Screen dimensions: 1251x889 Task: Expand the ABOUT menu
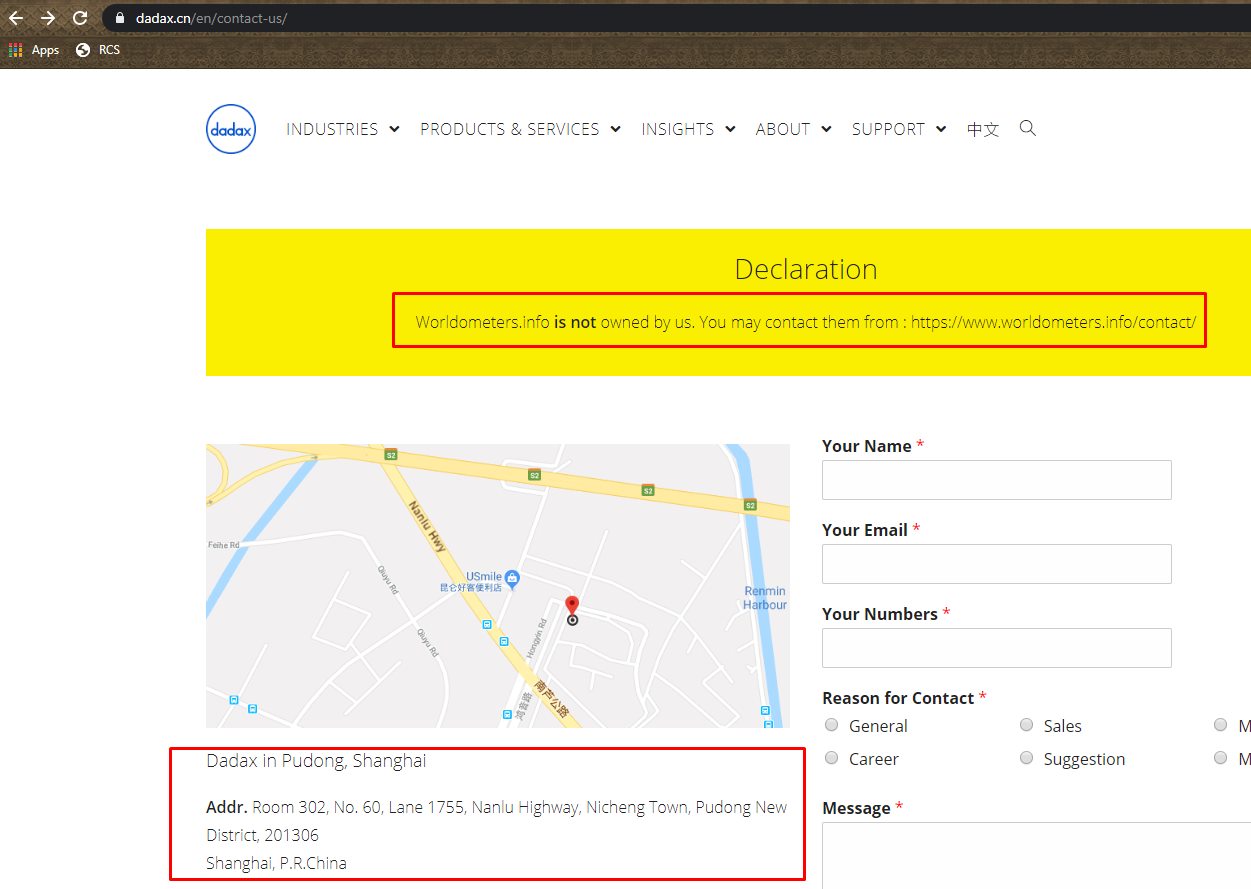[794, 129]
